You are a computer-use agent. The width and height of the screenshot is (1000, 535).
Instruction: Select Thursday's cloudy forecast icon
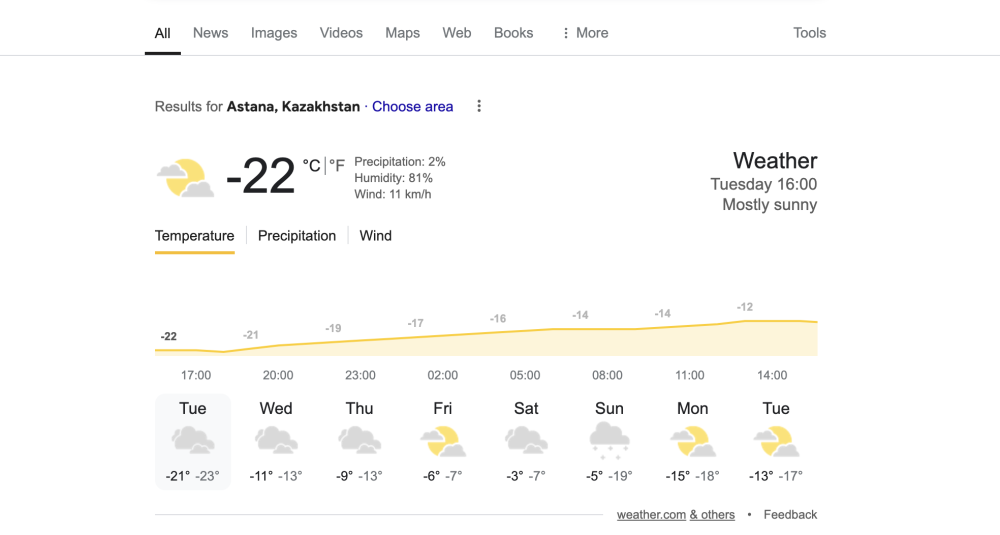tap(360, 441)
